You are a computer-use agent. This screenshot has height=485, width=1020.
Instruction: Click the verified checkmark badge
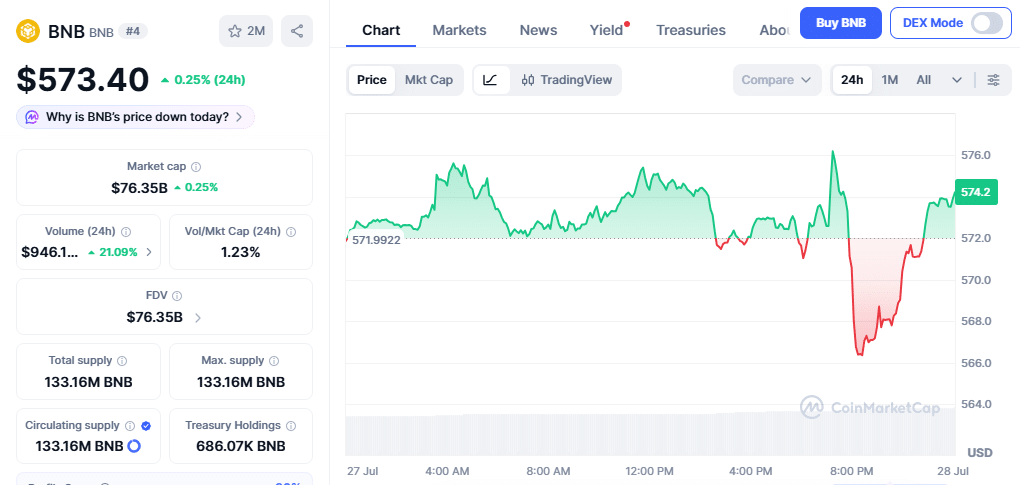(x=146, y=426)
